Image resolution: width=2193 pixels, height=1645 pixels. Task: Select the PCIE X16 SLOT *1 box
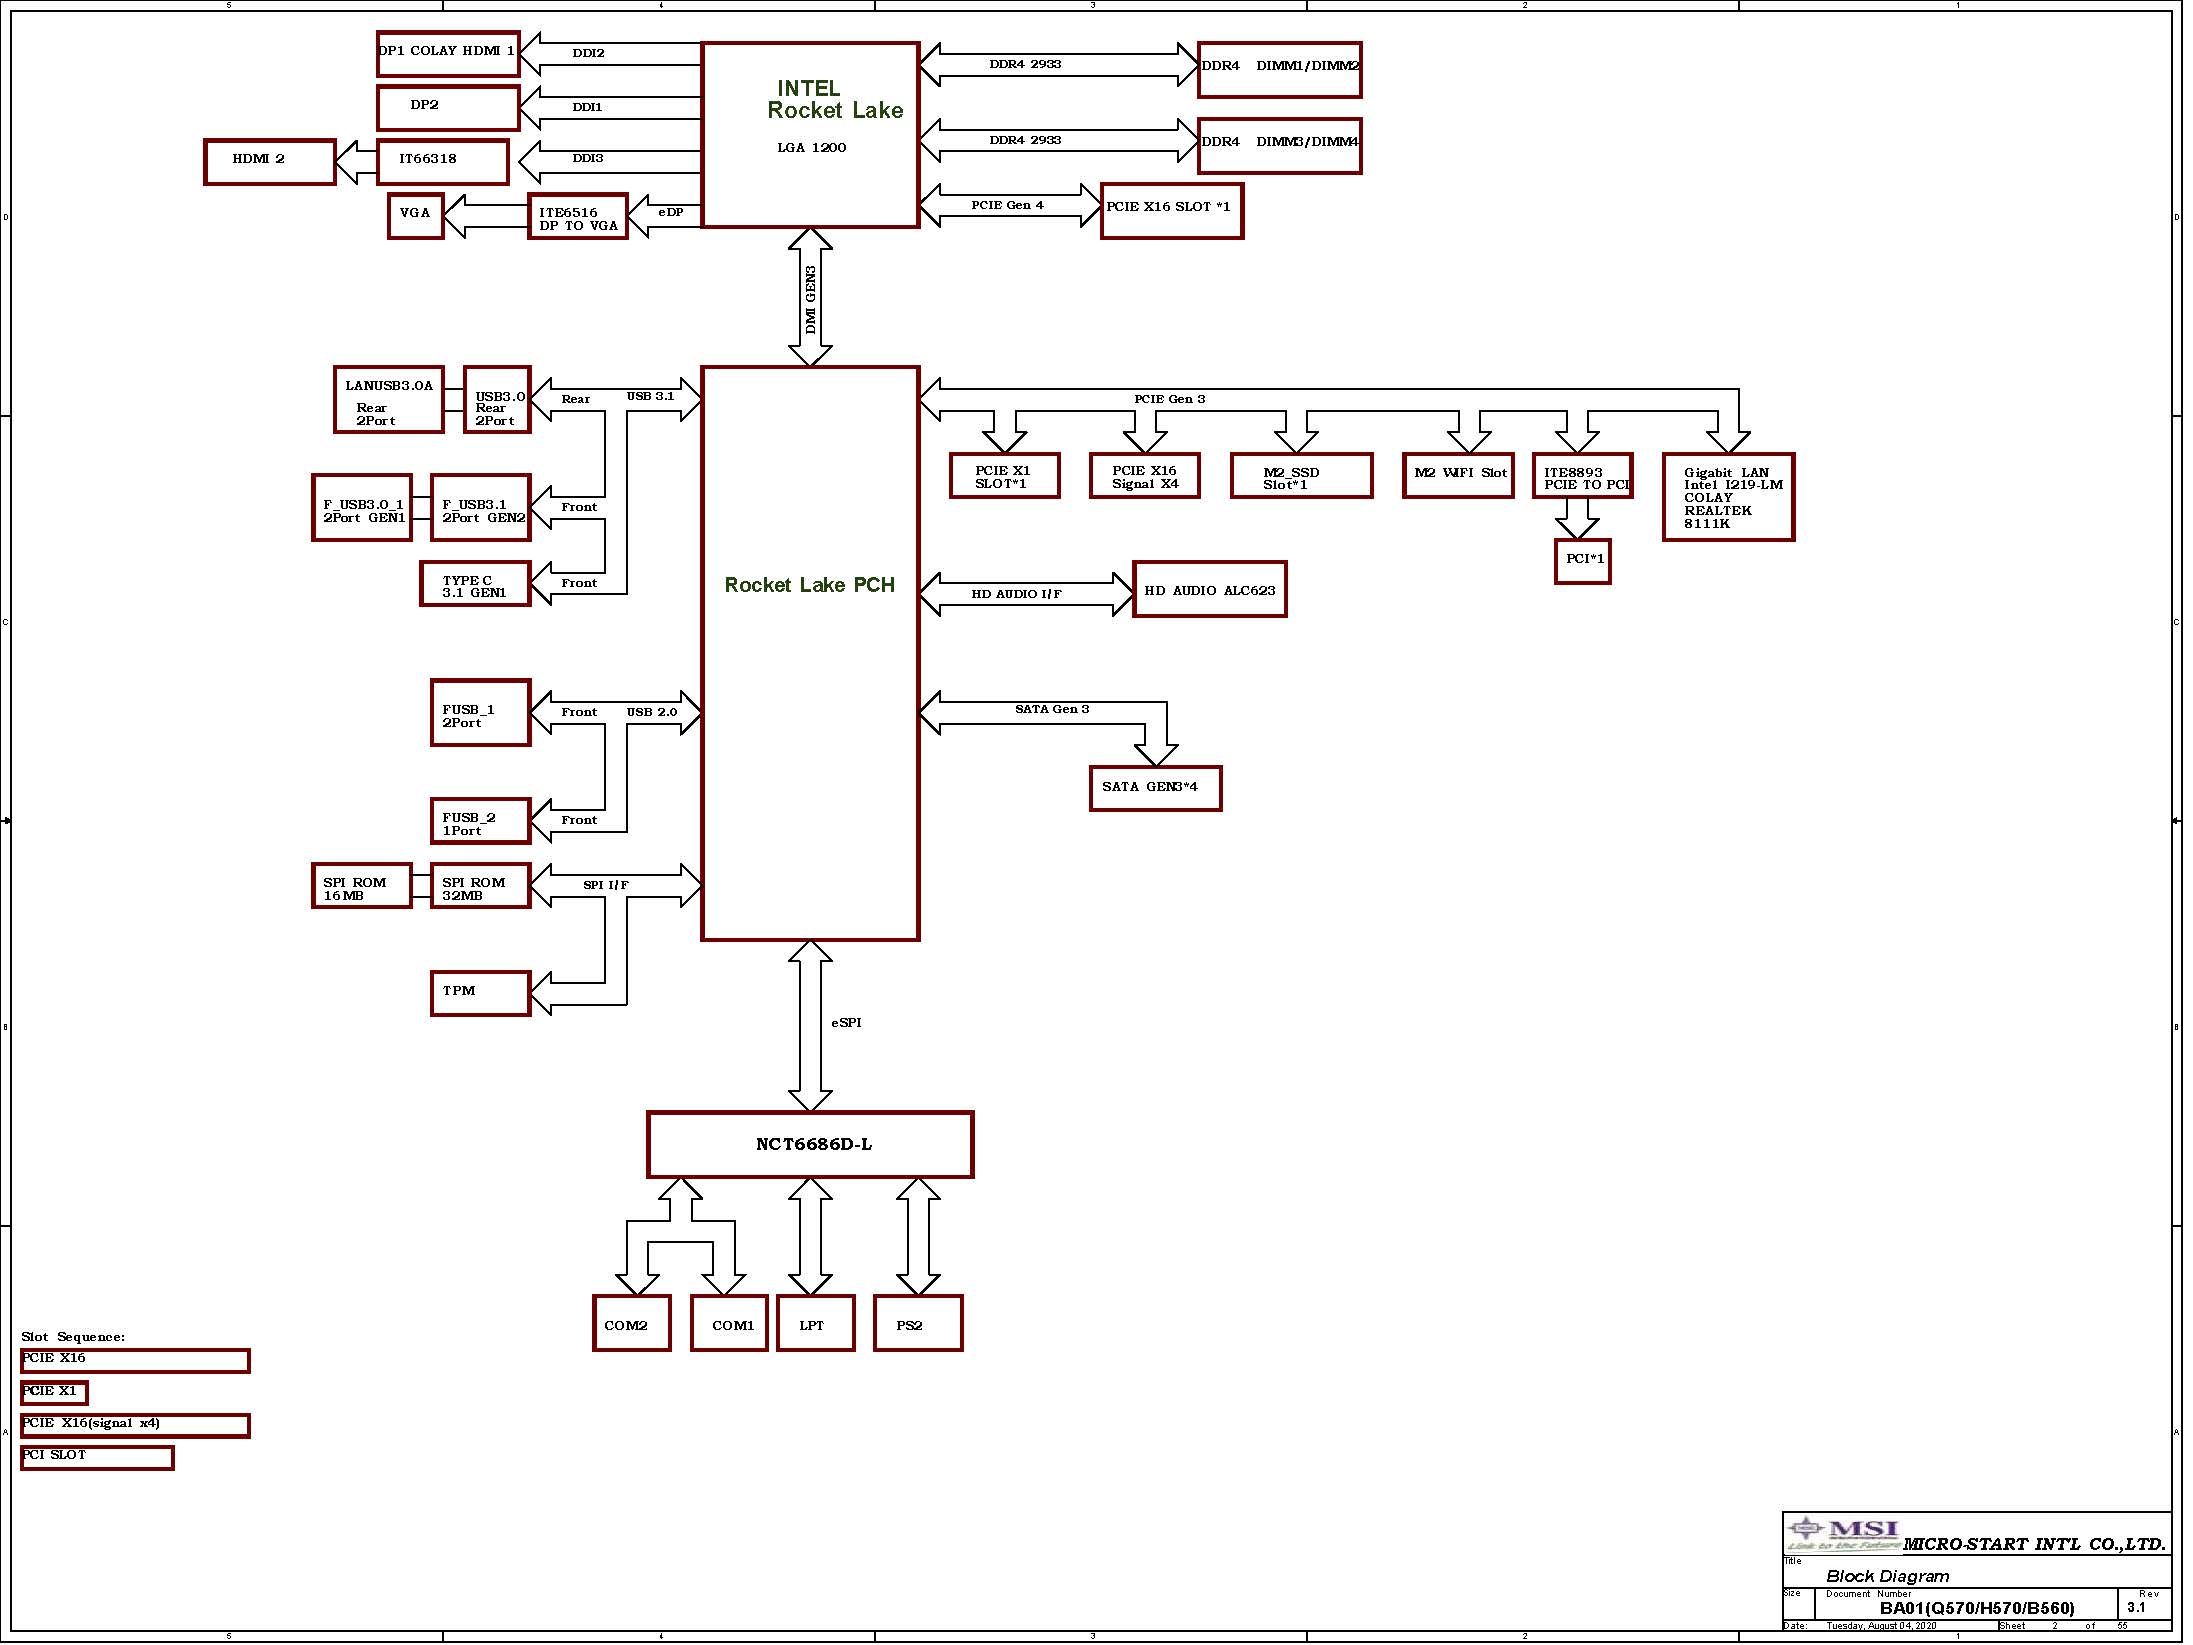(x=1171, y=211)
